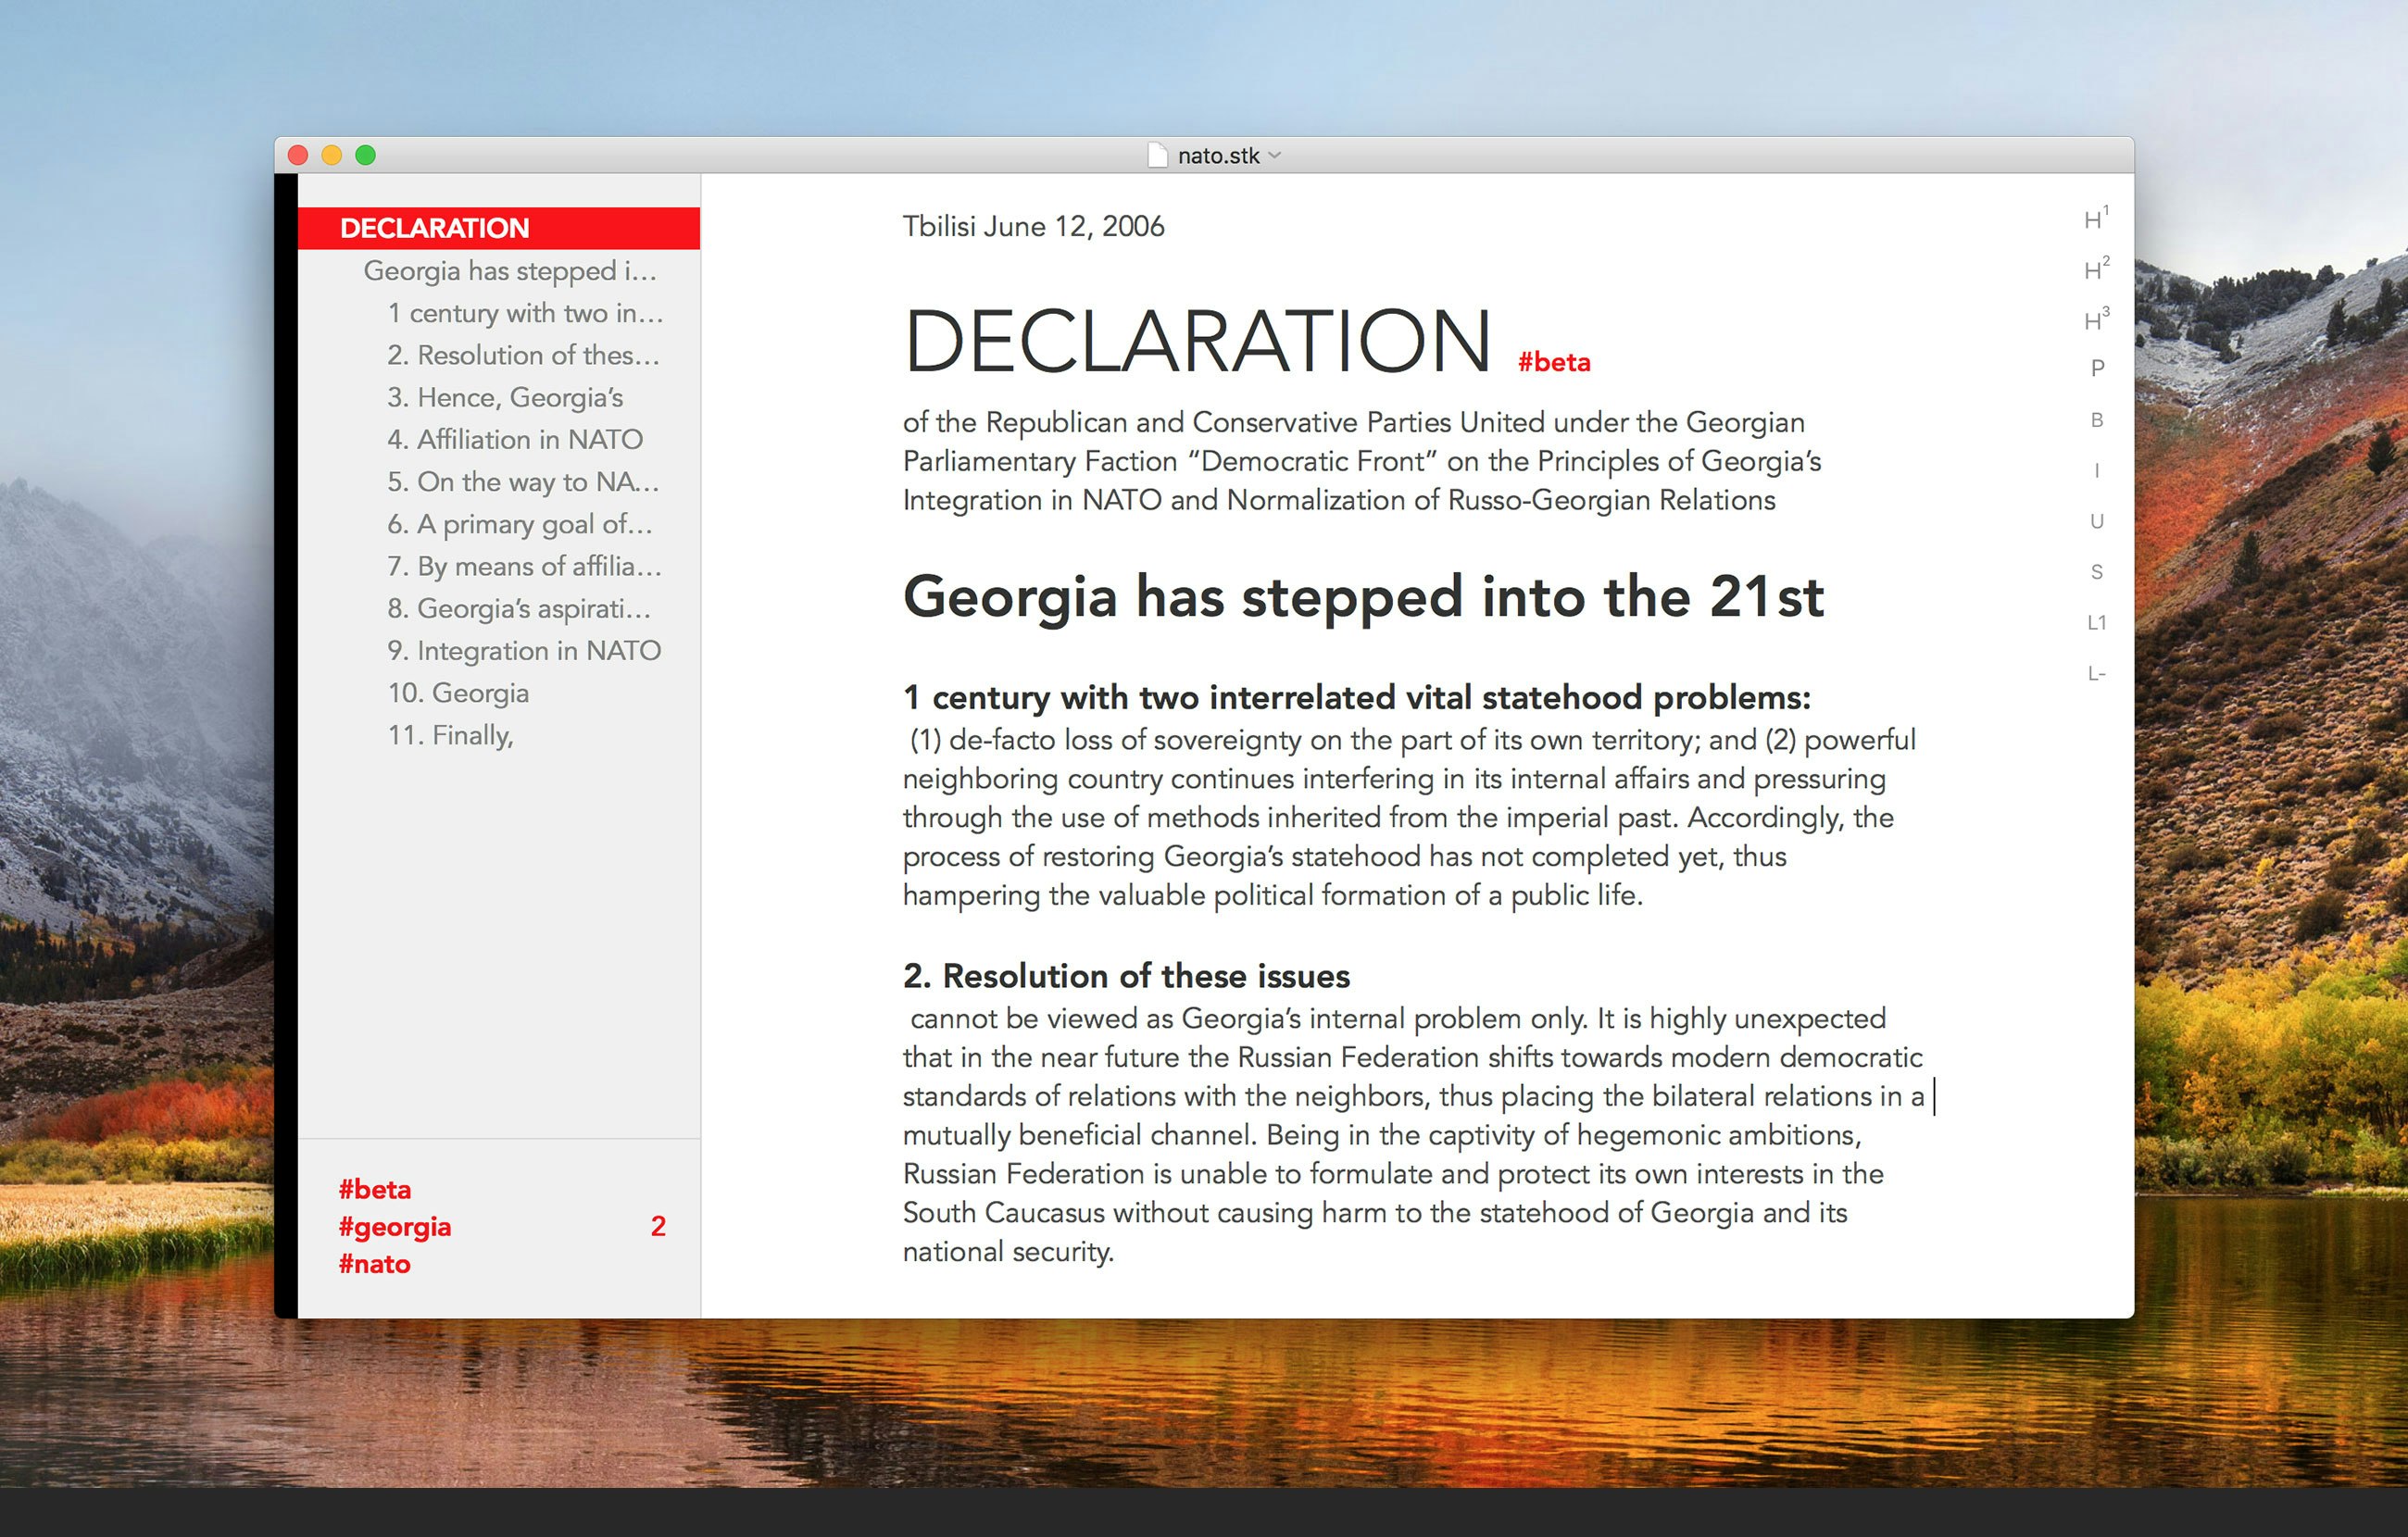Click the document proxy icon beside nato.stk
This screenshot has width=2408, height=1537.
[x=1157, y=155]
